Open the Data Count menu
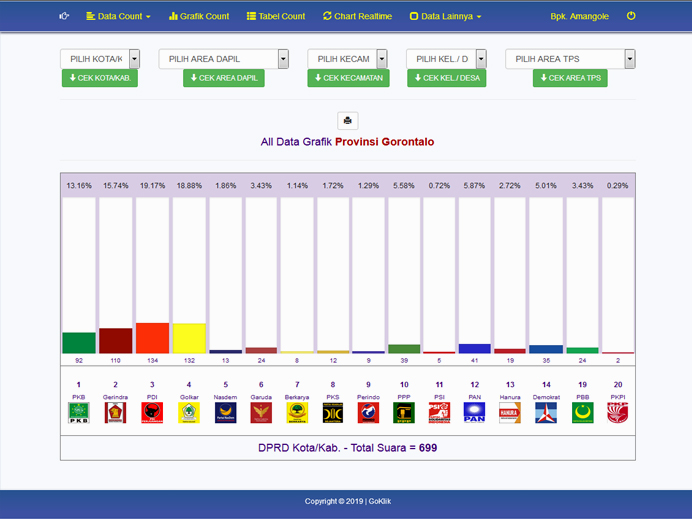This screenshot has height=519, width=692. pos(118,16)
